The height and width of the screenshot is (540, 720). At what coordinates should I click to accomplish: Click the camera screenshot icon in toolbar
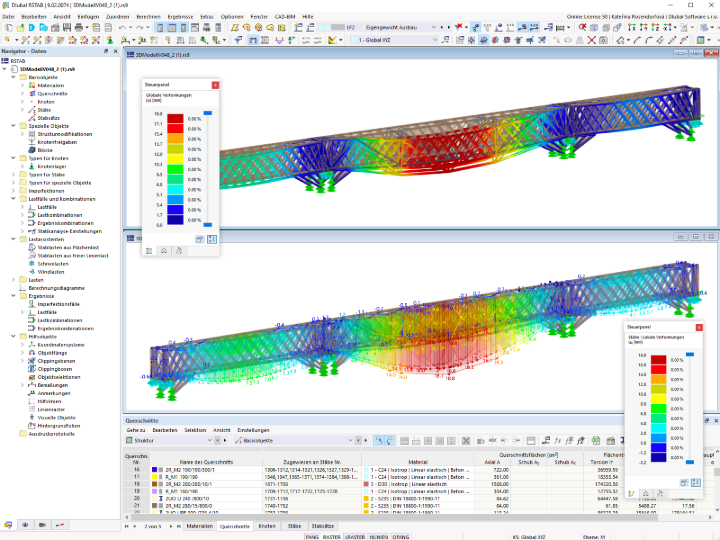pos(603,40)
